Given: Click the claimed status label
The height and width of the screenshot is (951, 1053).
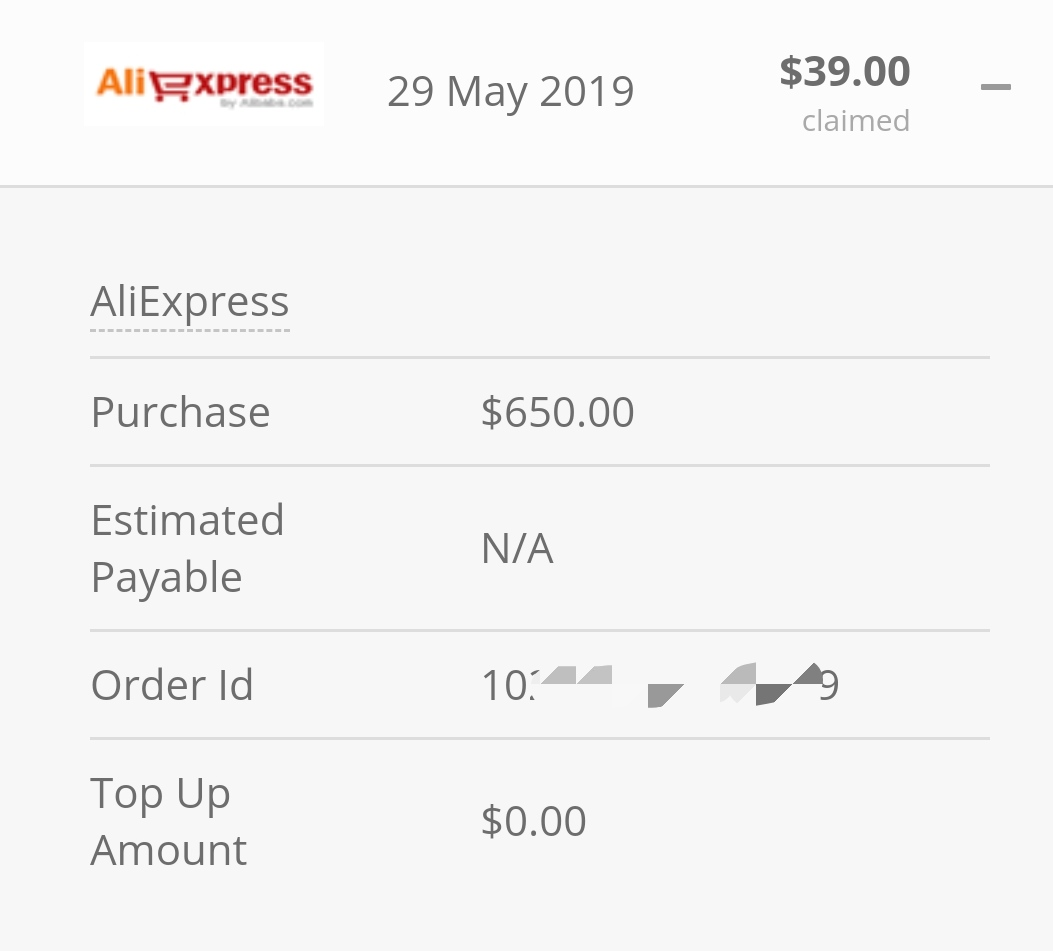Looking at the screenshot, I should pos(856,121).
